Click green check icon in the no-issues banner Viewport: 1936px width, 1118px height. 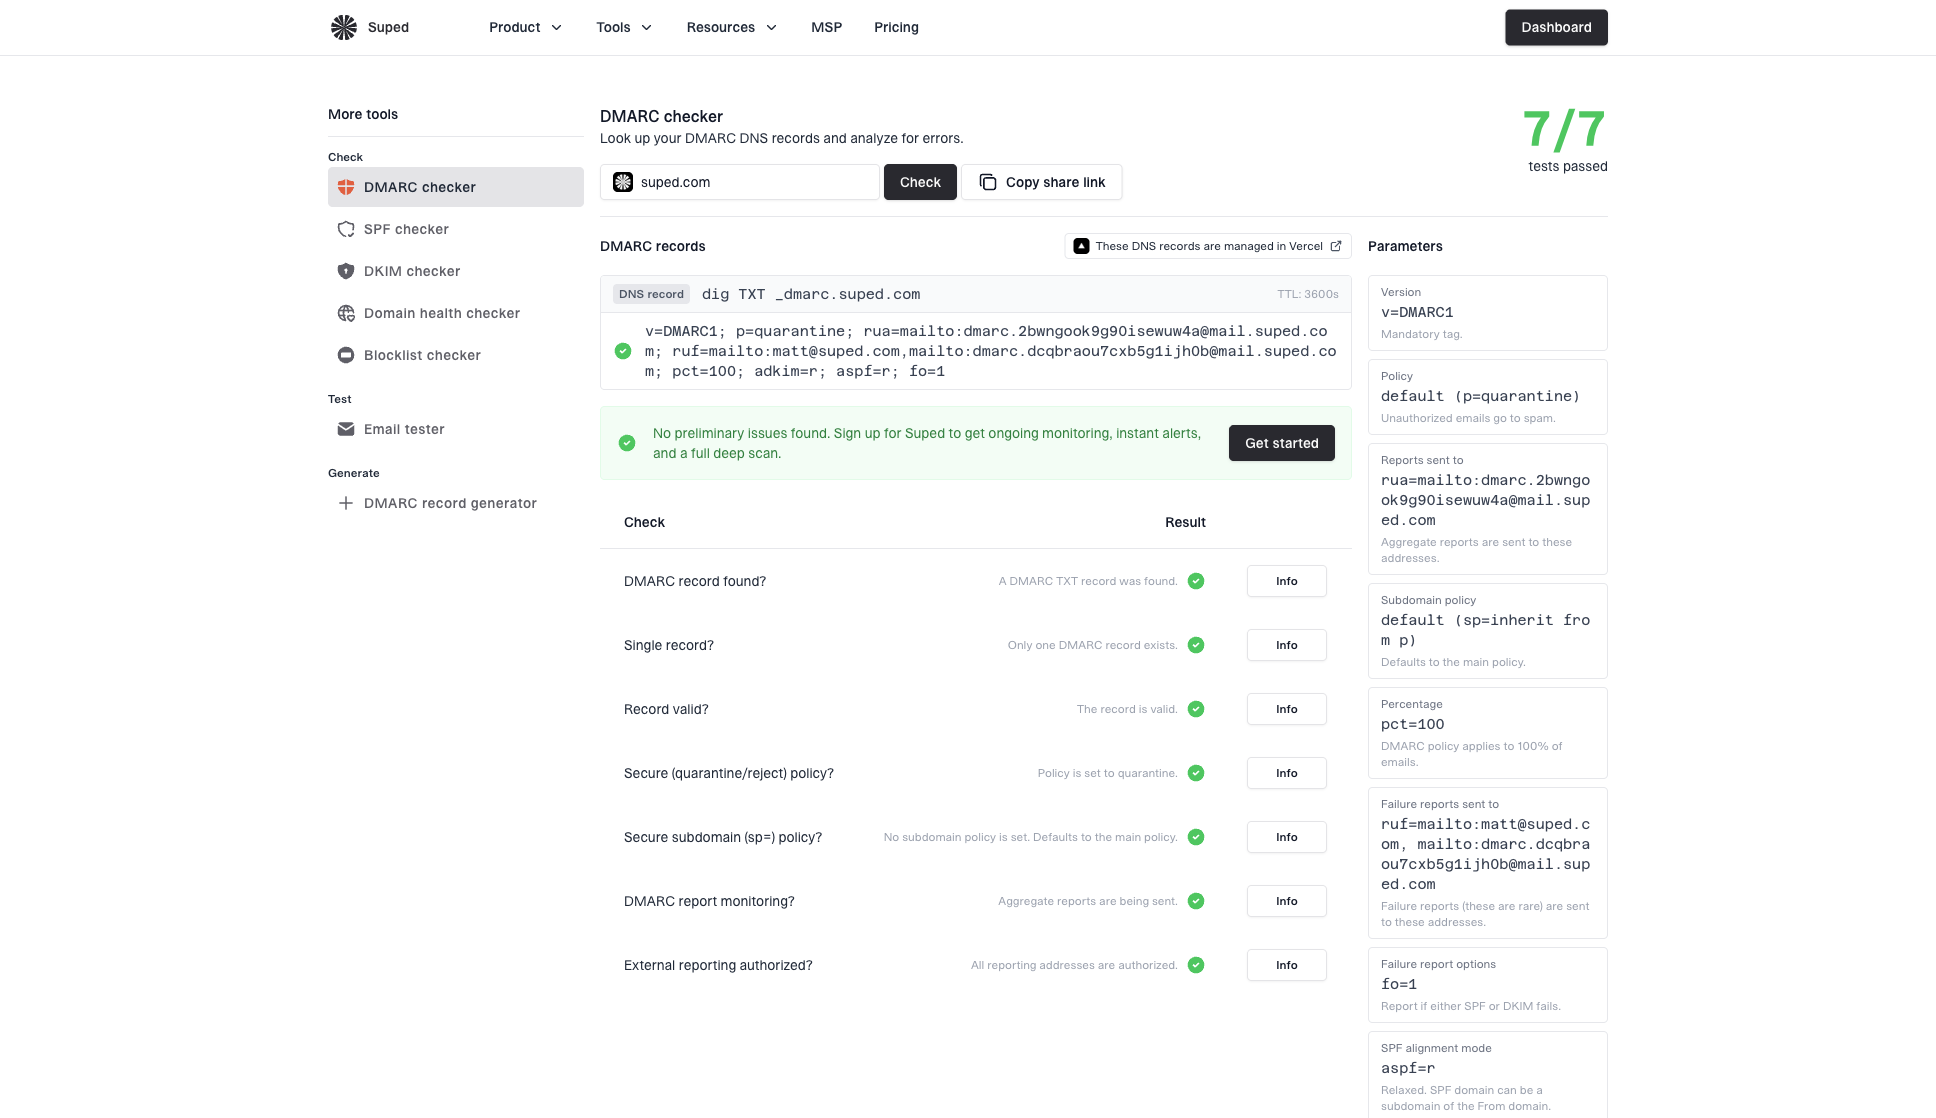pyautogui.click(x=627, y=443)
